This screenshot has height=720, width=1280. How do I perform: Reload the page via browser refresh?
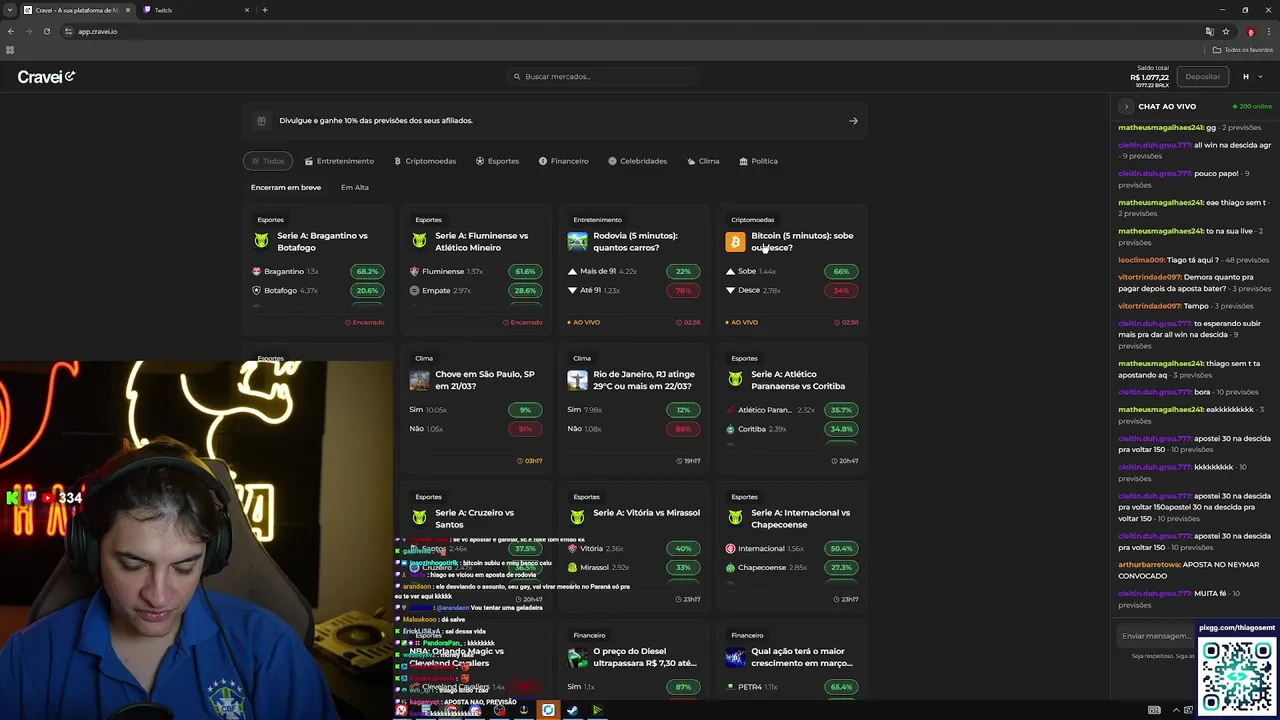click(x=46, y=31)
